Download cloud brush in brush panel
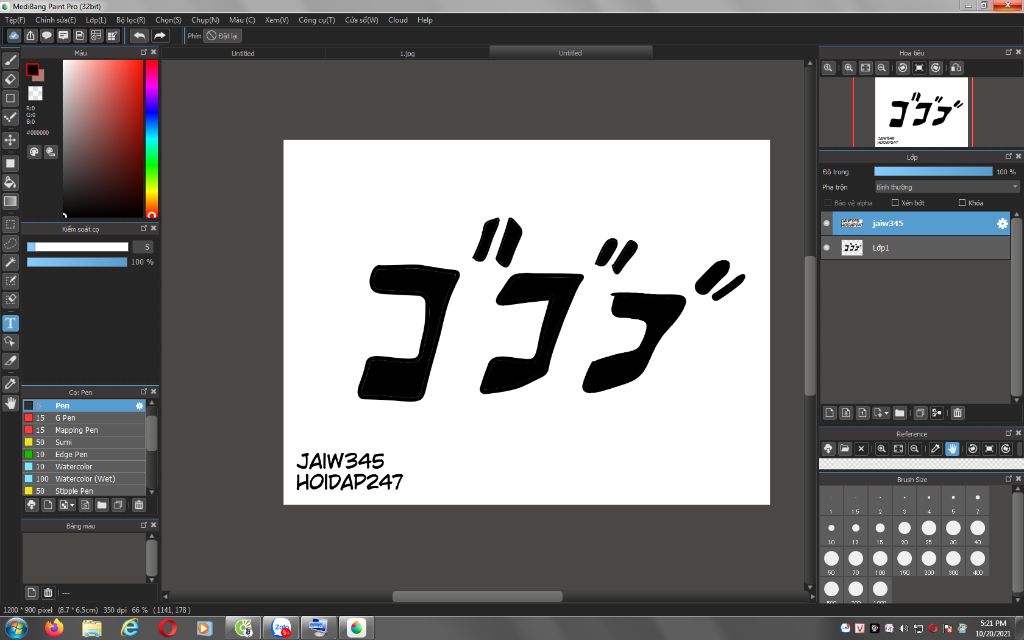The image size is (1024, 640). click(31, 505)
